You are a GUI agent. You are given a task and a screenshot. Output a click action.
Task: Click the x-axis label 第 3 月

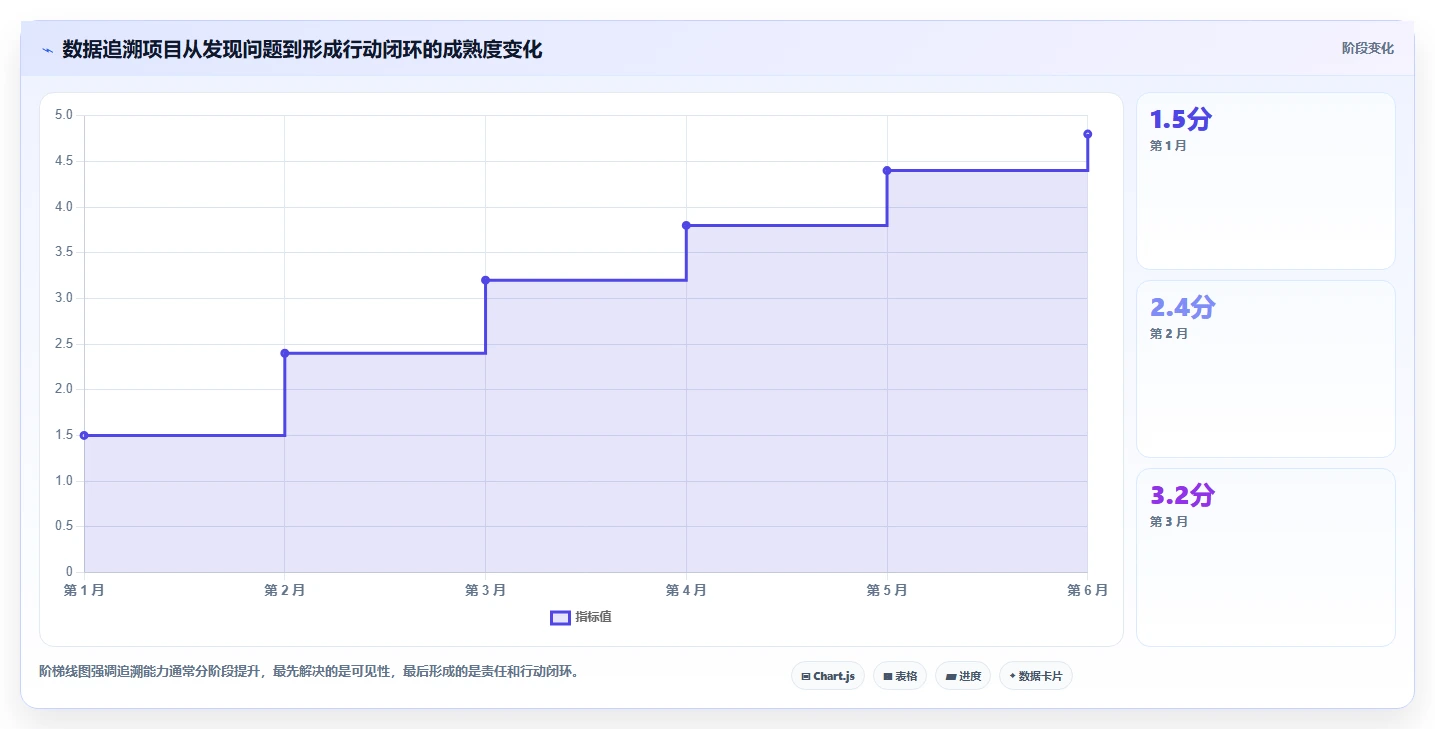[485, 590]
